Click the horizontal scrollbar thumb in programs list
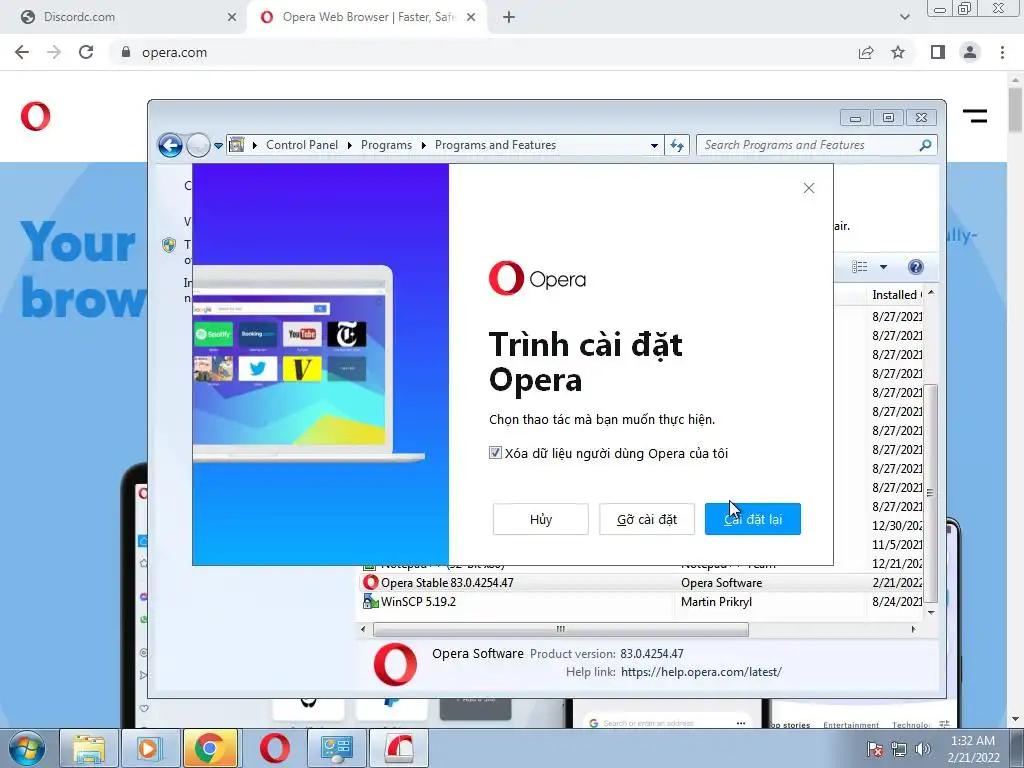Viewport: 1024px width, 768px height. [560, 630]
